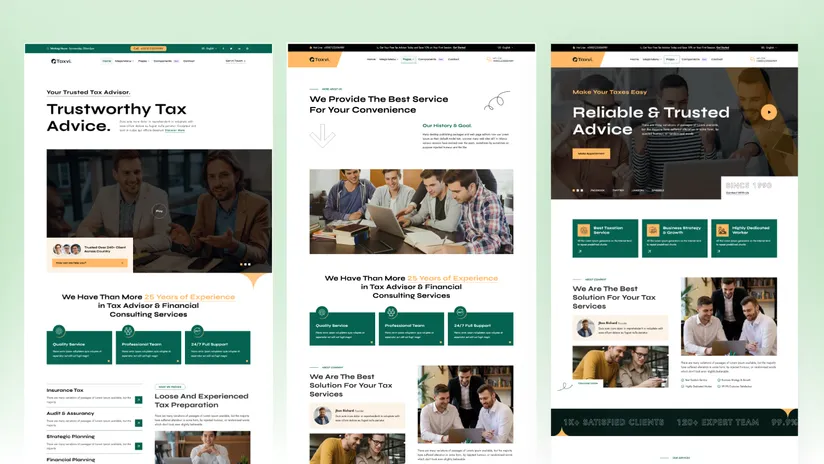Click the Taxvi logo on Trustworthy Tax page

tap(61, 61)
